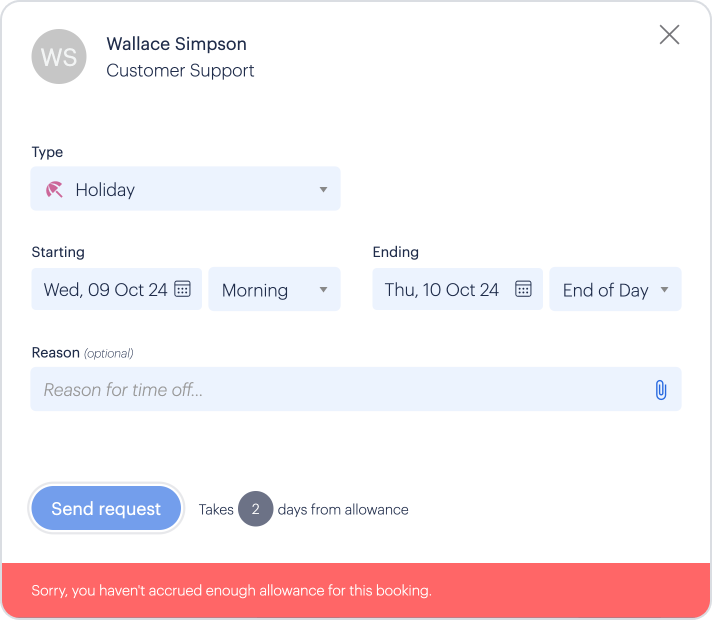Image resolution: width=712 pixels, height=620 pixels.
Task: Click the pink umbrella Holiday icon
Action: (x=55, y=189)
